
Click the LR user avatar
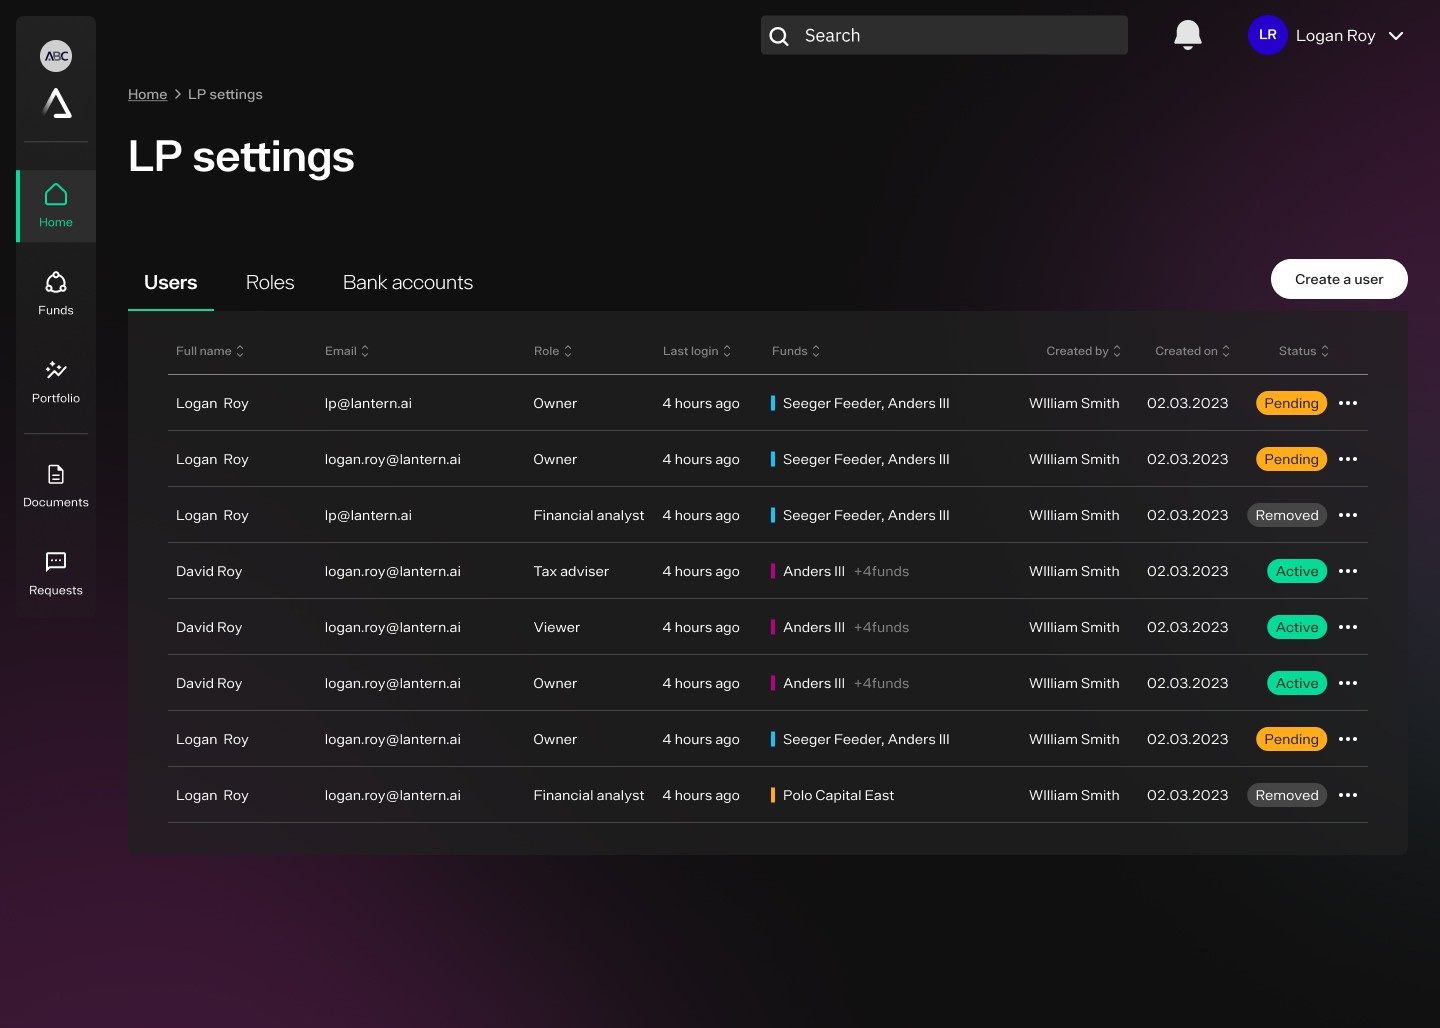click(1267, 35)
